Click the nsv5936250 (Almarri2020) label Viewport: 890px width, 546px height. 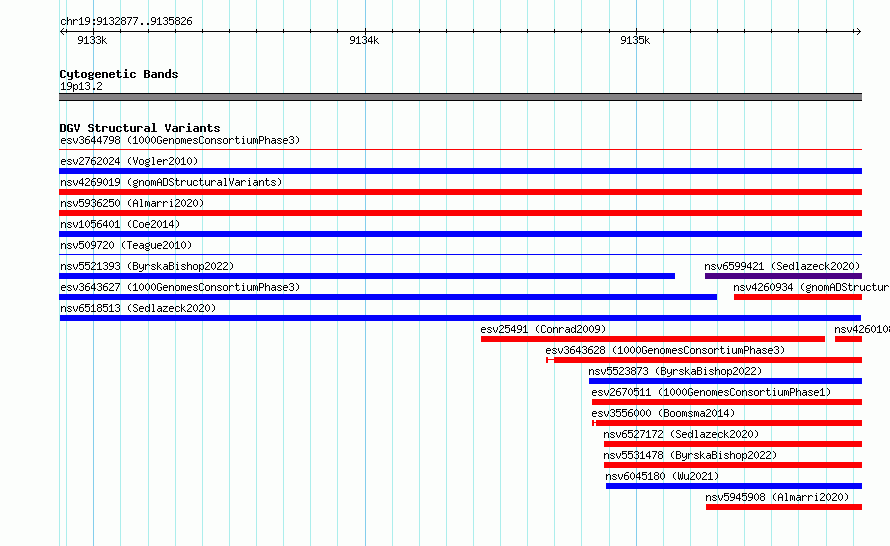click(132, 203)
